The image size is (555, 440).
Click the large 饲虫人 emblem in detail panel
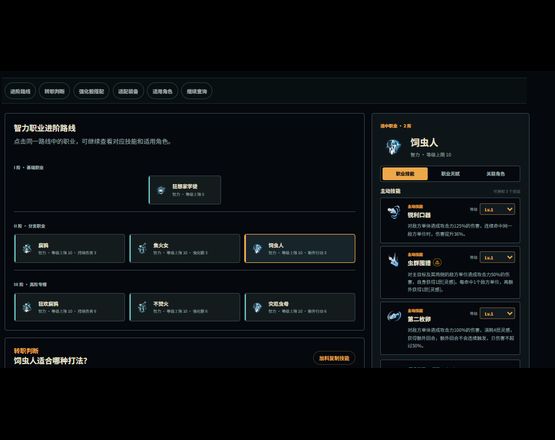point(393,147)
